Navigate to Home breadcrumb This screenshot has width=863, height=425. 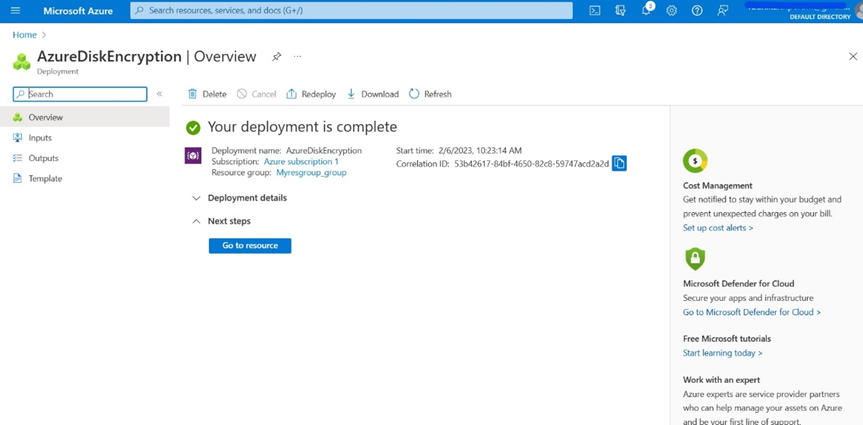point(25,35)
